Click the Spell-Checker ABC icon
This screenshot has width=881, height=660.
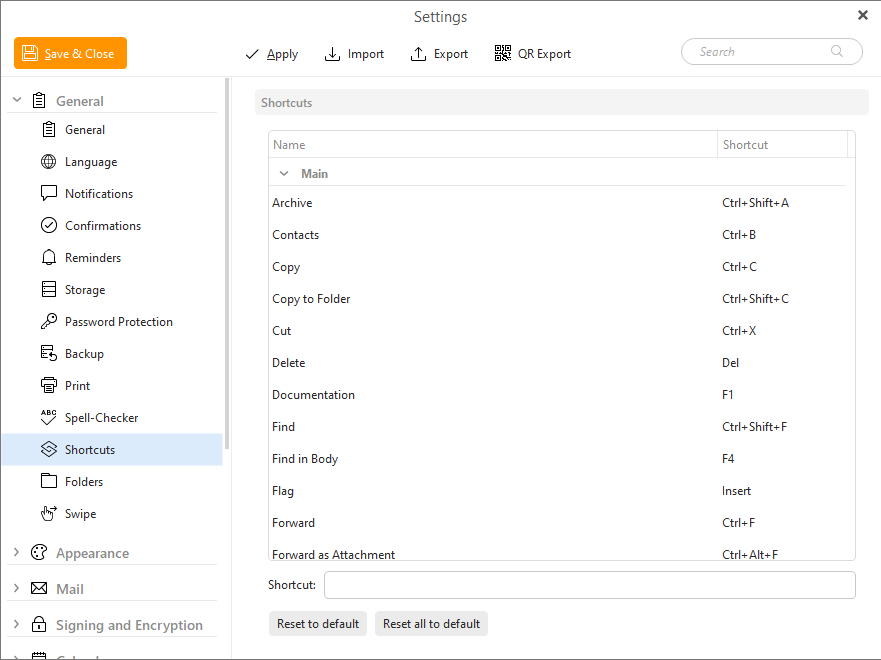click(48, 418)
